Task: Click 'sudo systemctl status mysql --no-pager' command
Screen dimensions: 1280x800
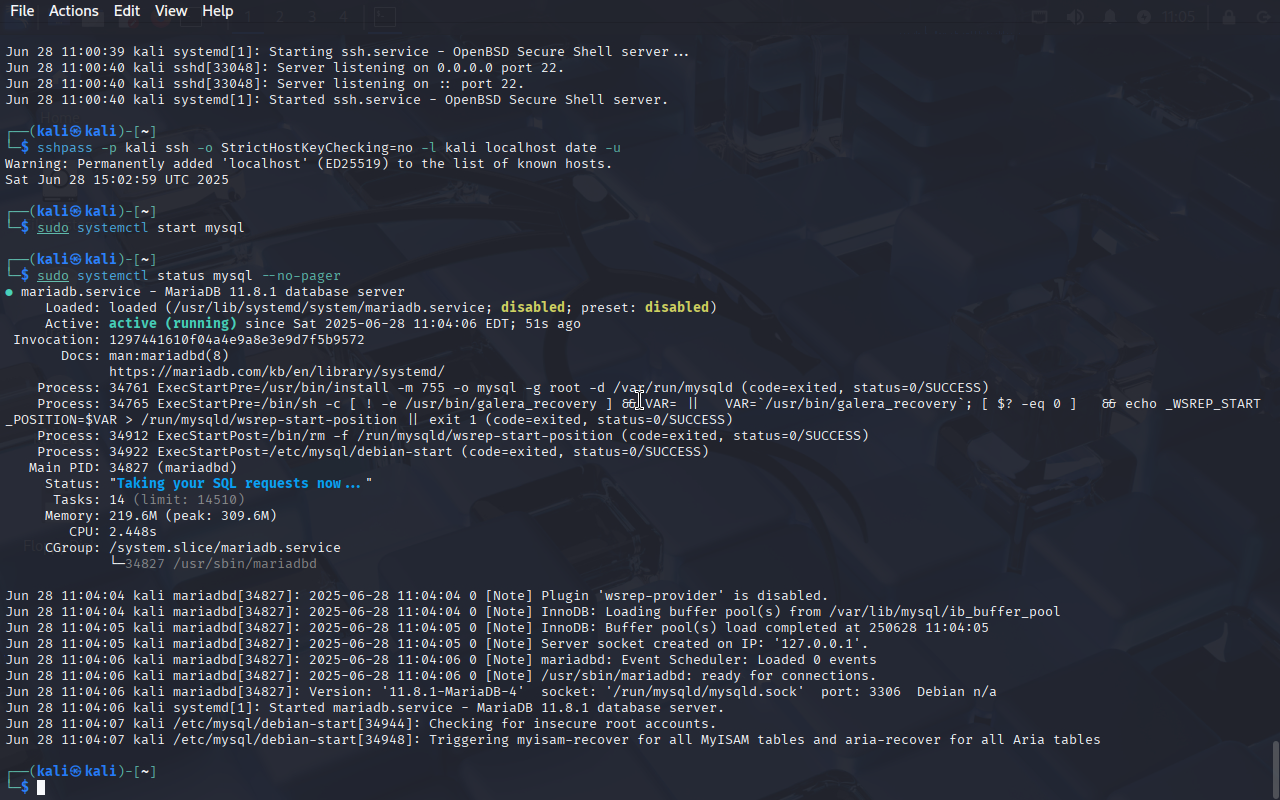Action: [x=189, y=276]
